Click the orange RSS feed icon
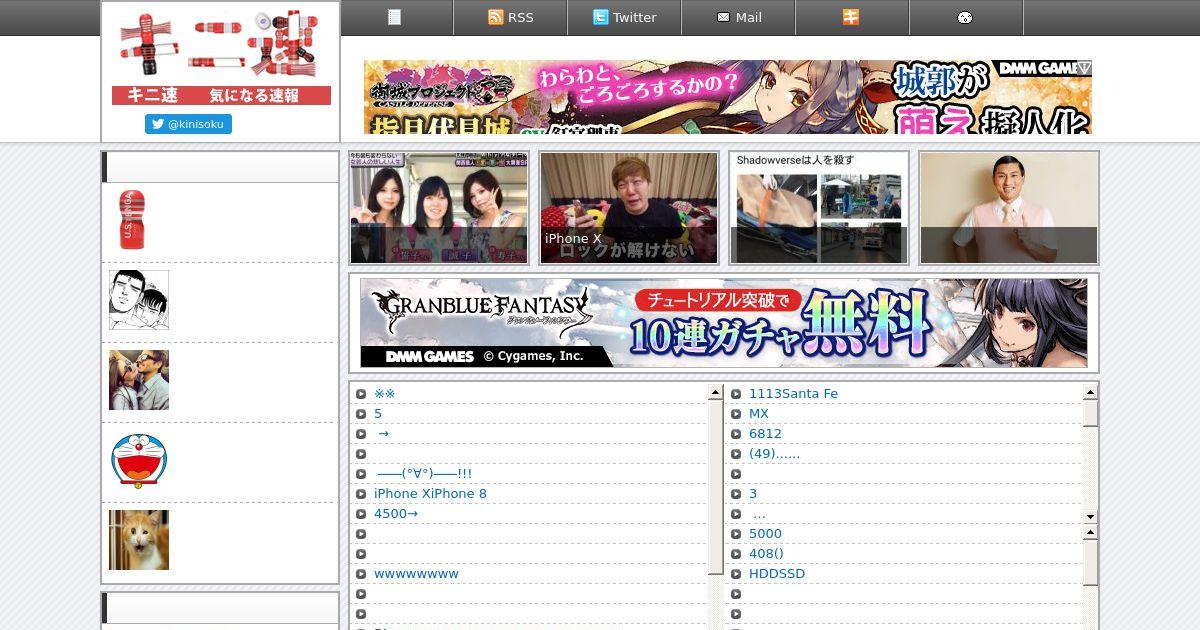Screen dimensions: 1200x630 coord(495,17)
